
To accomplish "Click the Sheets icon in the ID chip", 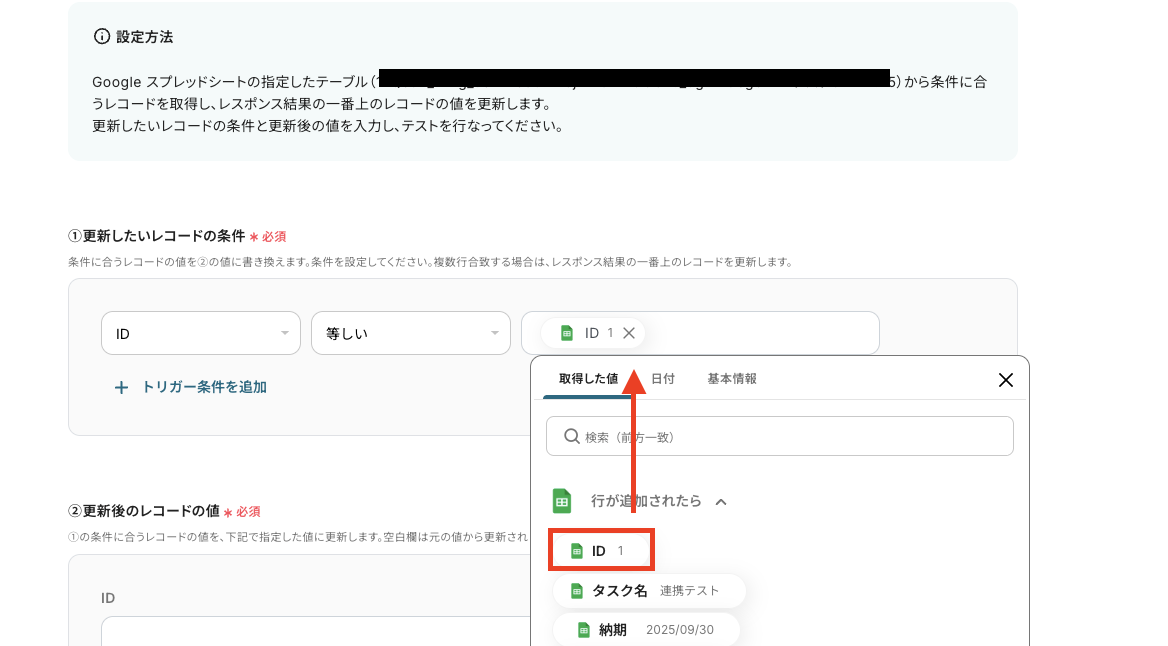I will tap(567, 333).
